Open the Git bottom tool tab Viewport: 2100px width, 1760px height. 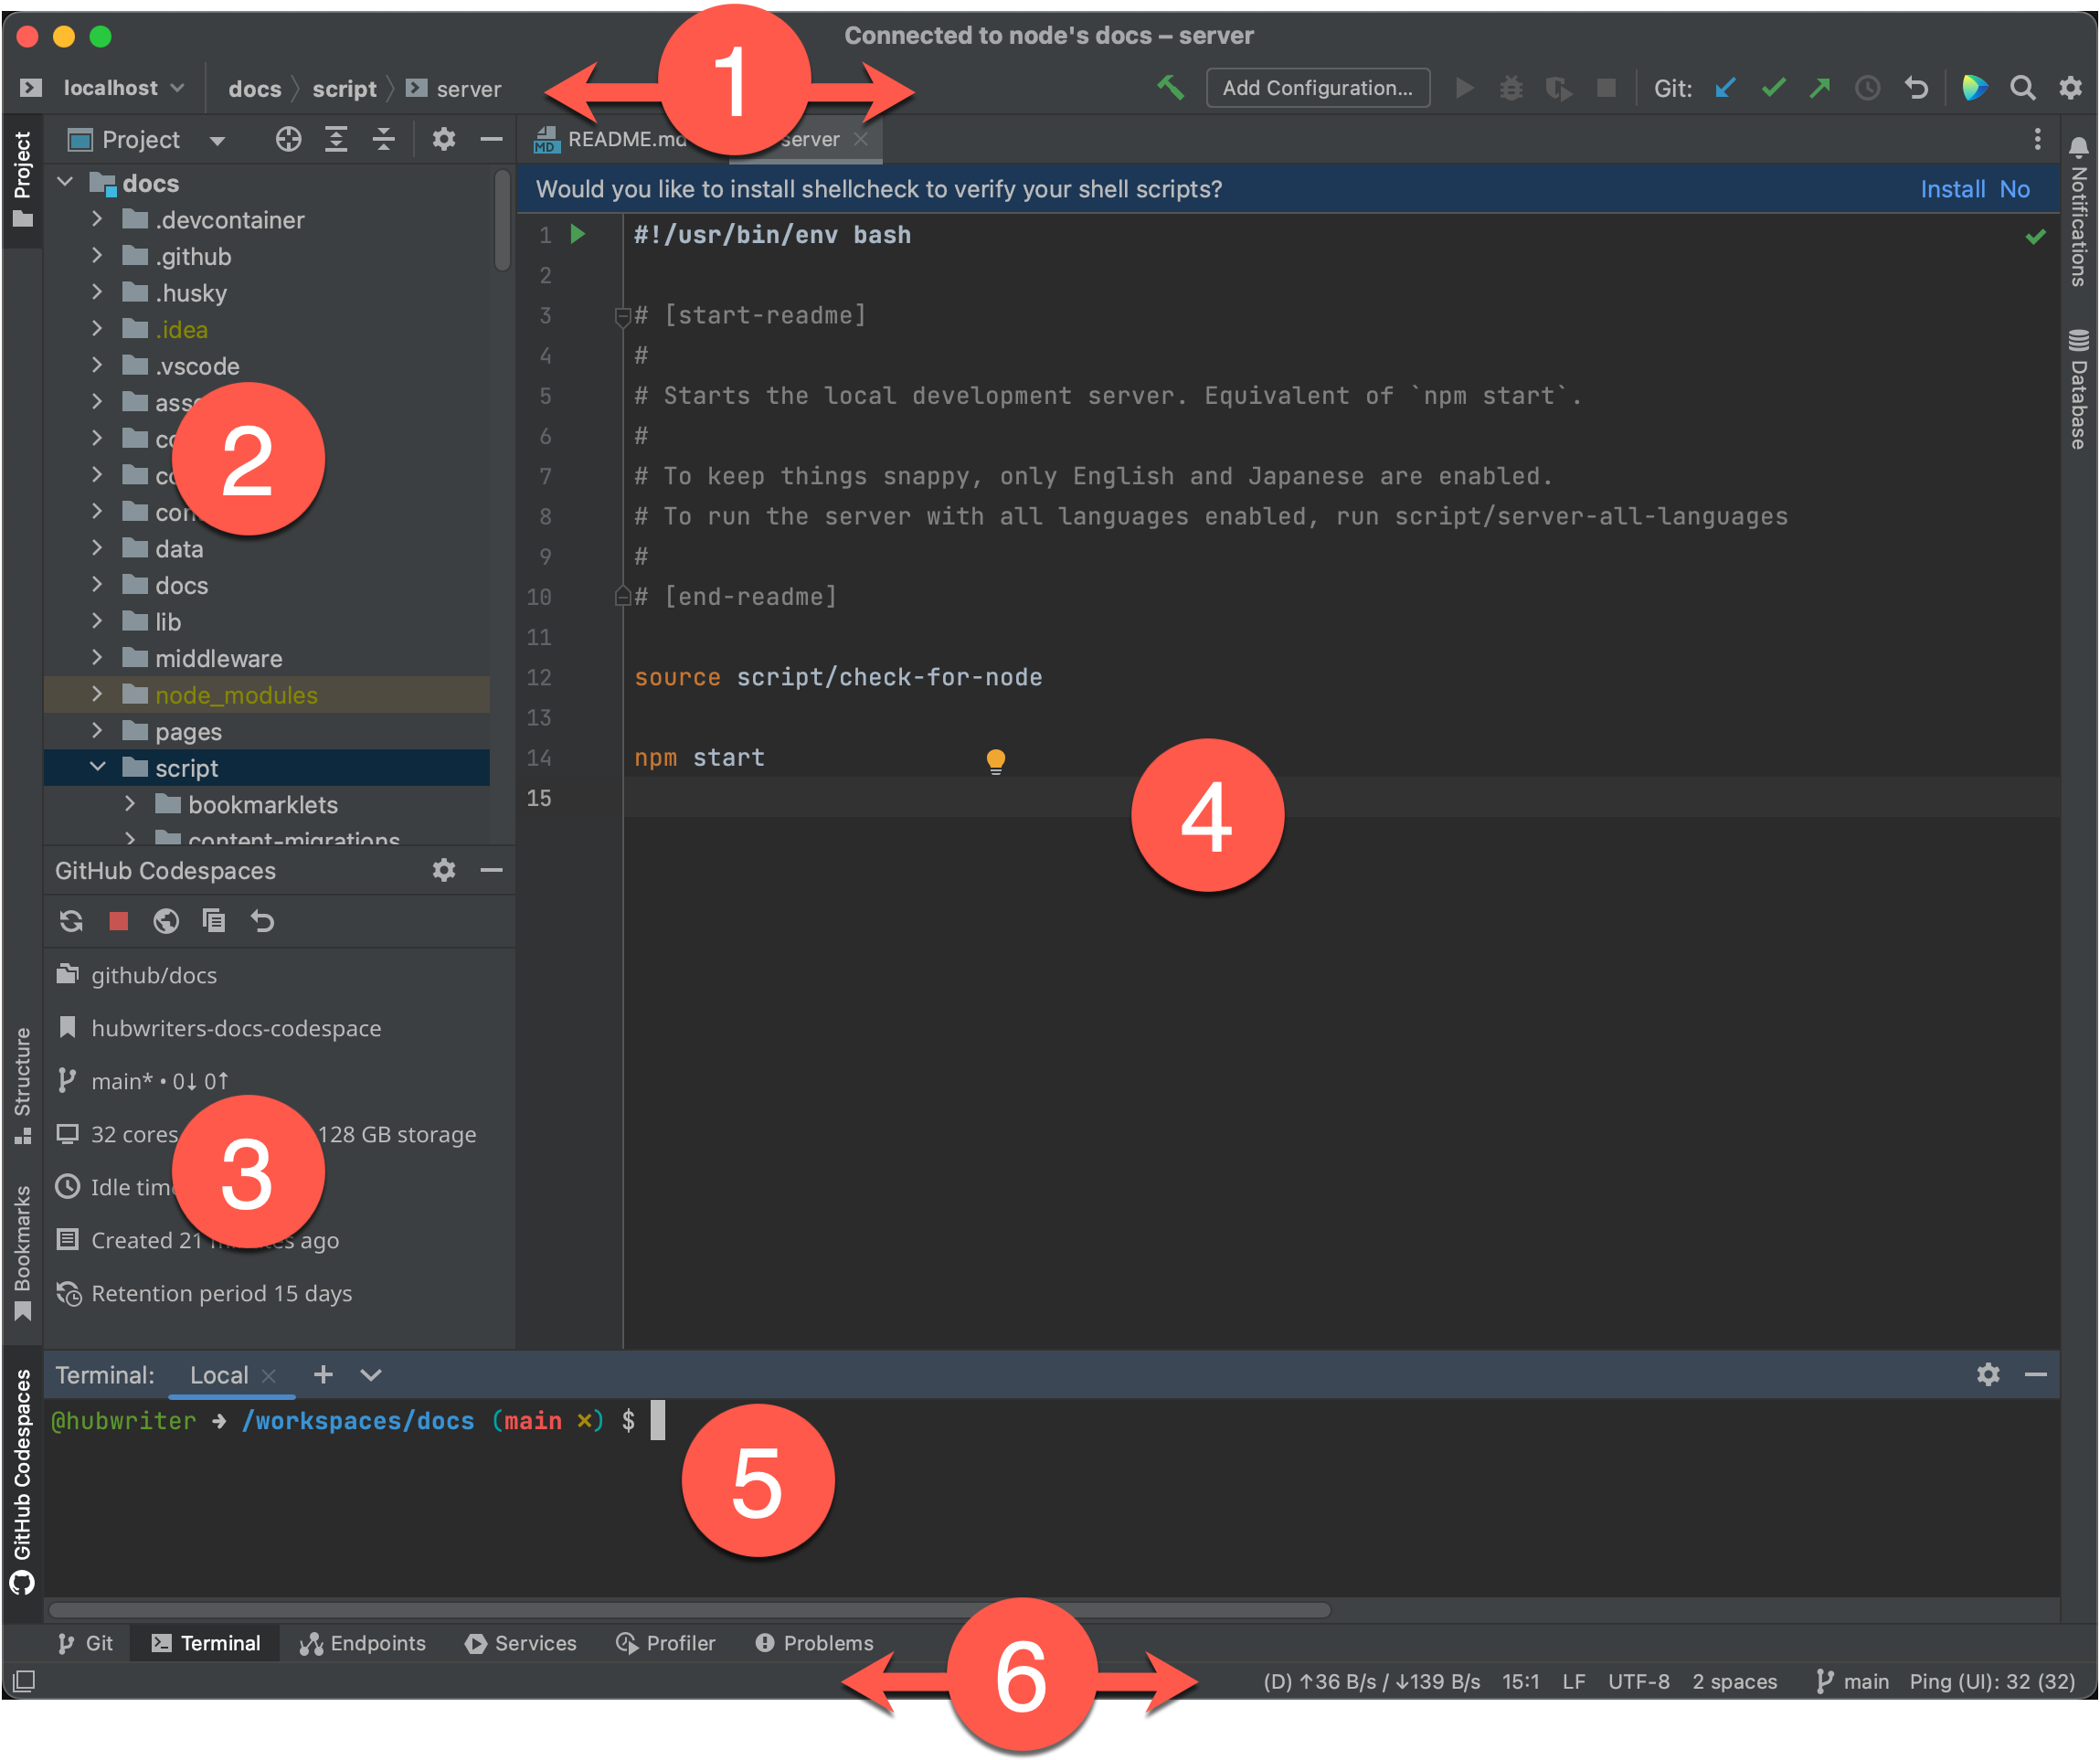85,1643
